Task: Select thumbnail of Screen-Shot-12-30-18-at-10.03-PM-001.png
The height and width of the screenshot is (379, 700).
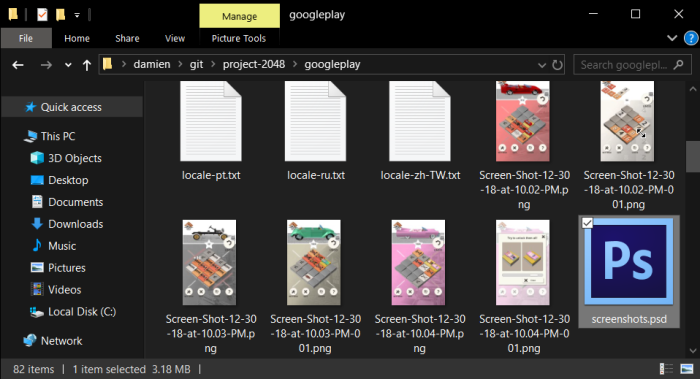Action: click(x=314, y=262)
